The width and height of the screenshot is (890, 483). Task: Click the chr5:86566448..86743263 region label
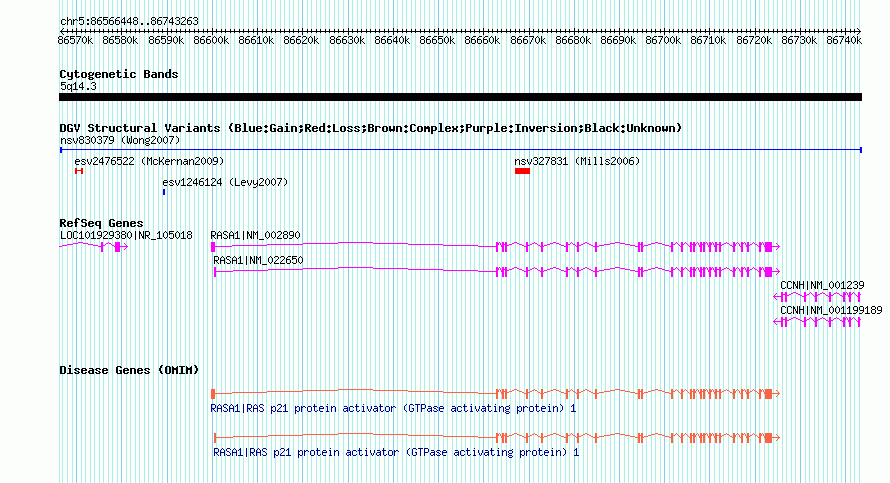click(x=129, y=22)
